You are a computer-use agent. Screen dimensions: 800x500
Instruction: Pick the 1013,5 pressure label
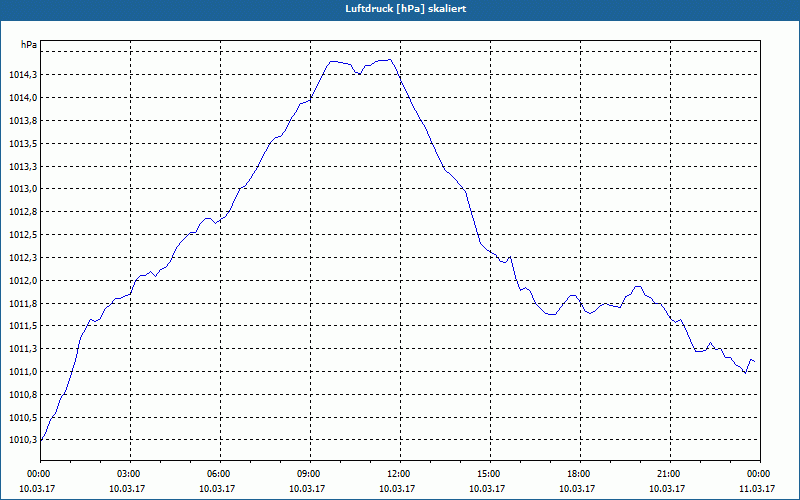pyautogui.click(x=23, y=144)
